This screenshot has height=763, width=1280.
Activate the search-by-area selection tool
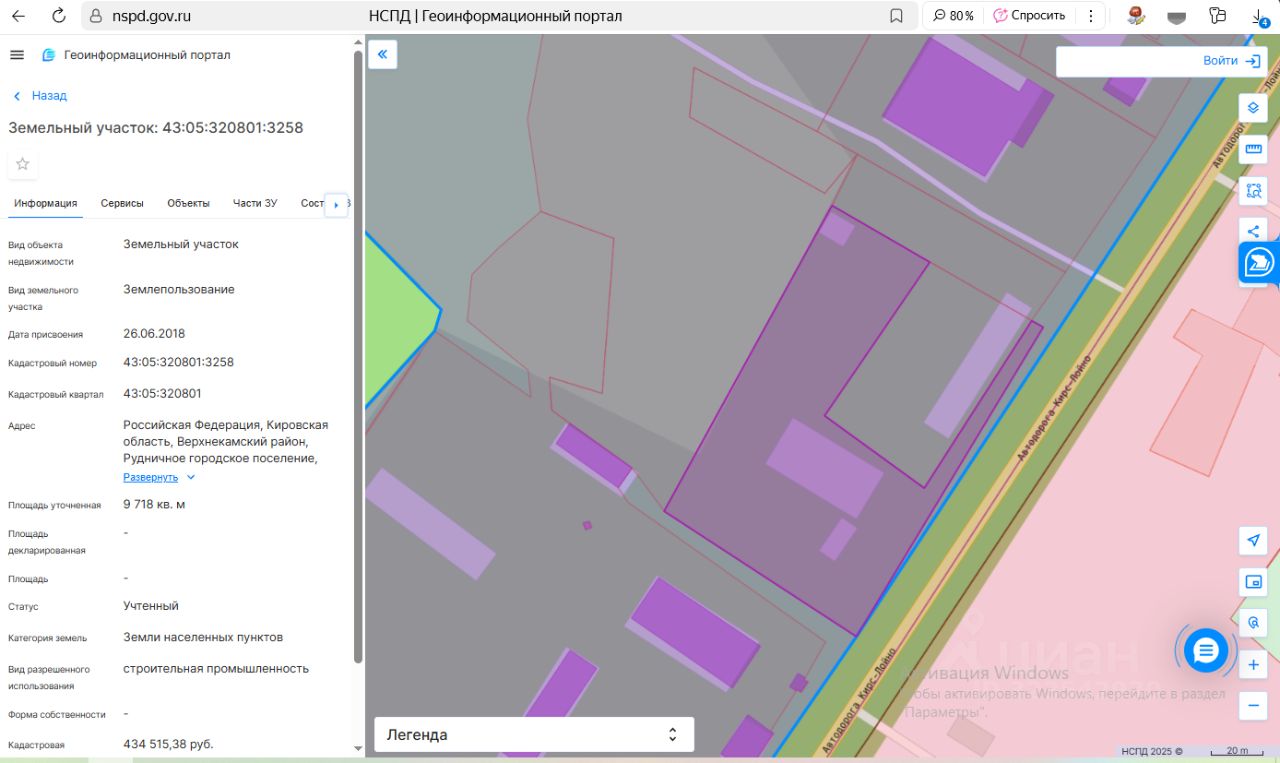[1253, 190]
